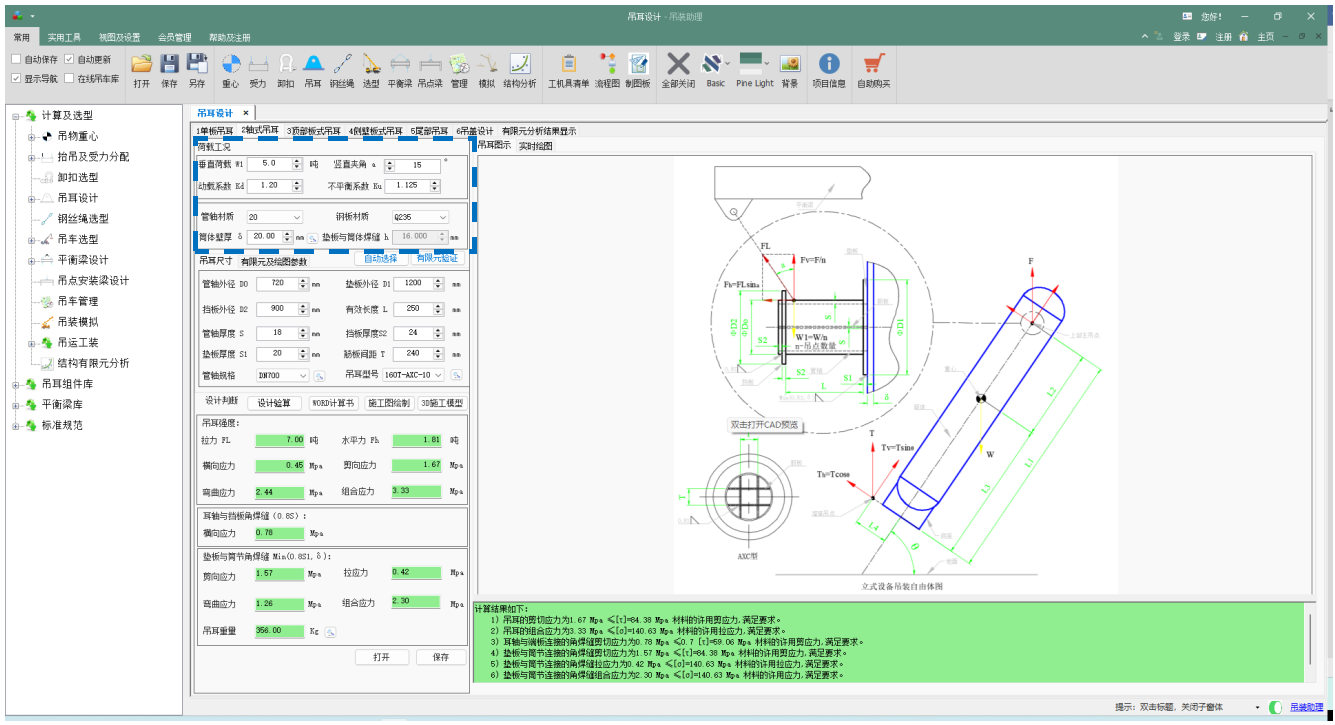Select the 卸扣 shackle tool icon
The height and width of the screenshot is (725, 1335).
pos(286,63)
